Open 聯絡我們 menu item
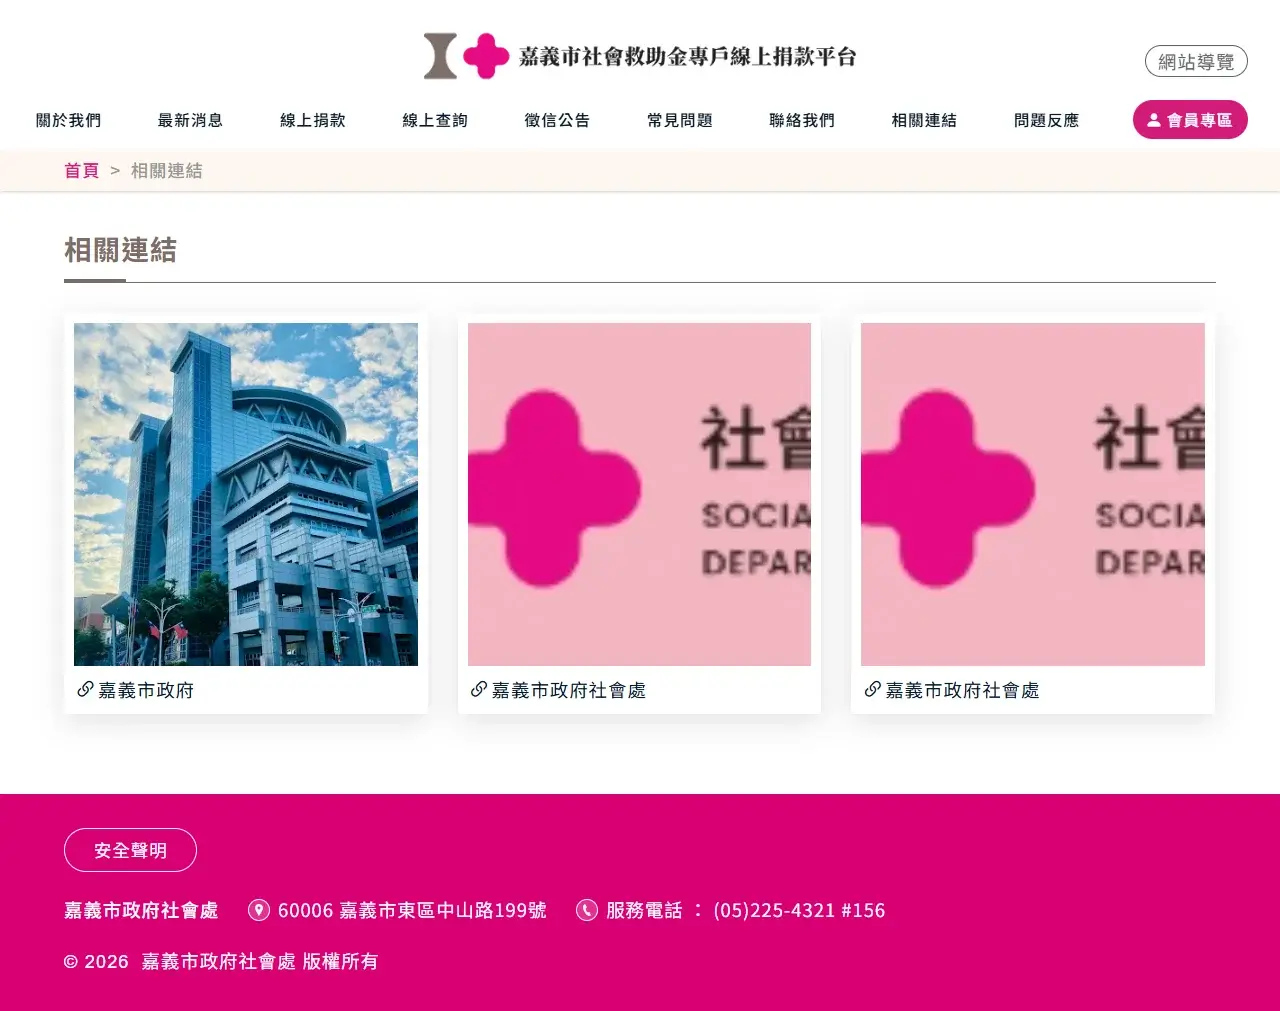 [x=802, y=120]
